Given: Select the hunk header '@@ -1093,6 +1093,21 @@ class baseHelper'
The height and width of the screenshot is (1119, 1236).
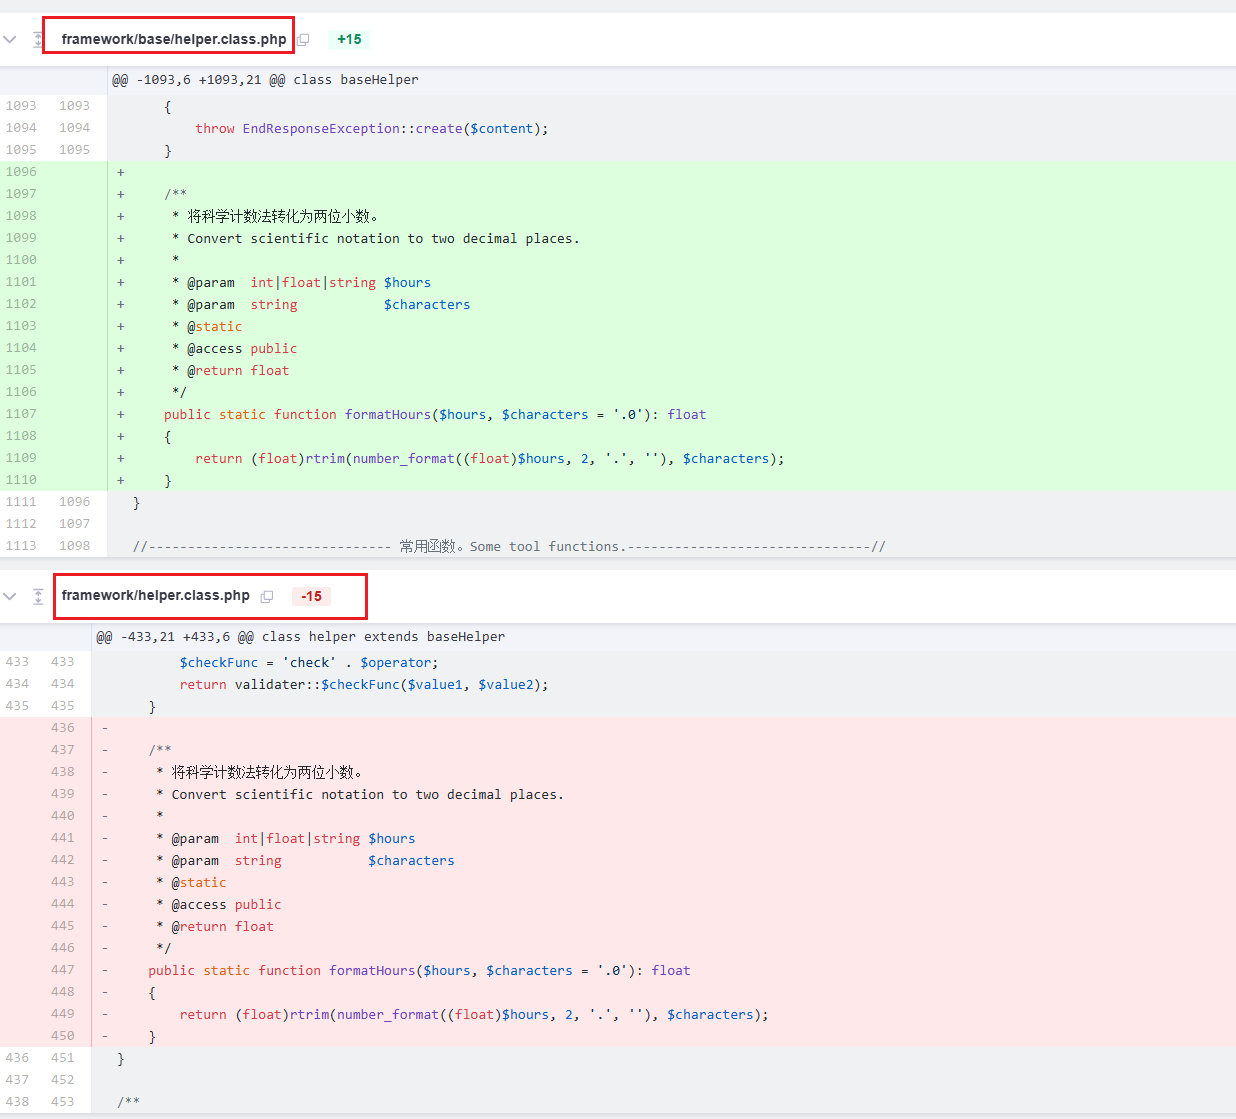Looking at the screenshot, I should pyautogui.click(x=265, y=80).
